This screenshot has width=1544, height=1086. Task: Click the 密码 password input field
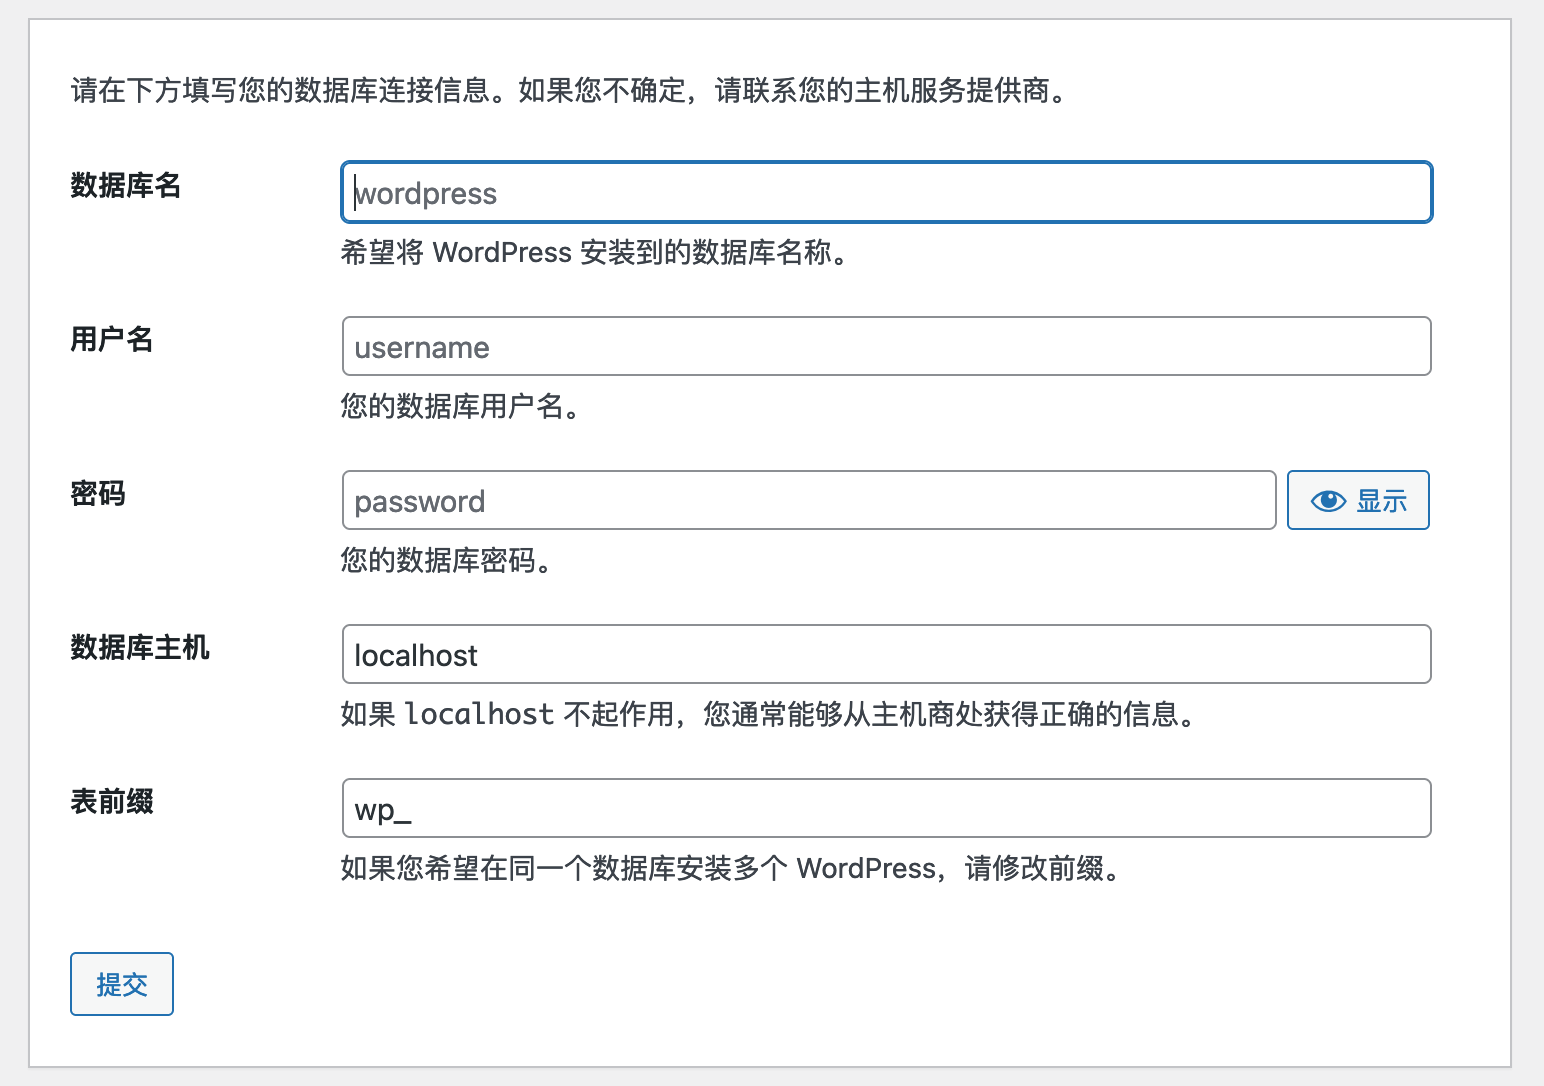click(x=809, y=500)
